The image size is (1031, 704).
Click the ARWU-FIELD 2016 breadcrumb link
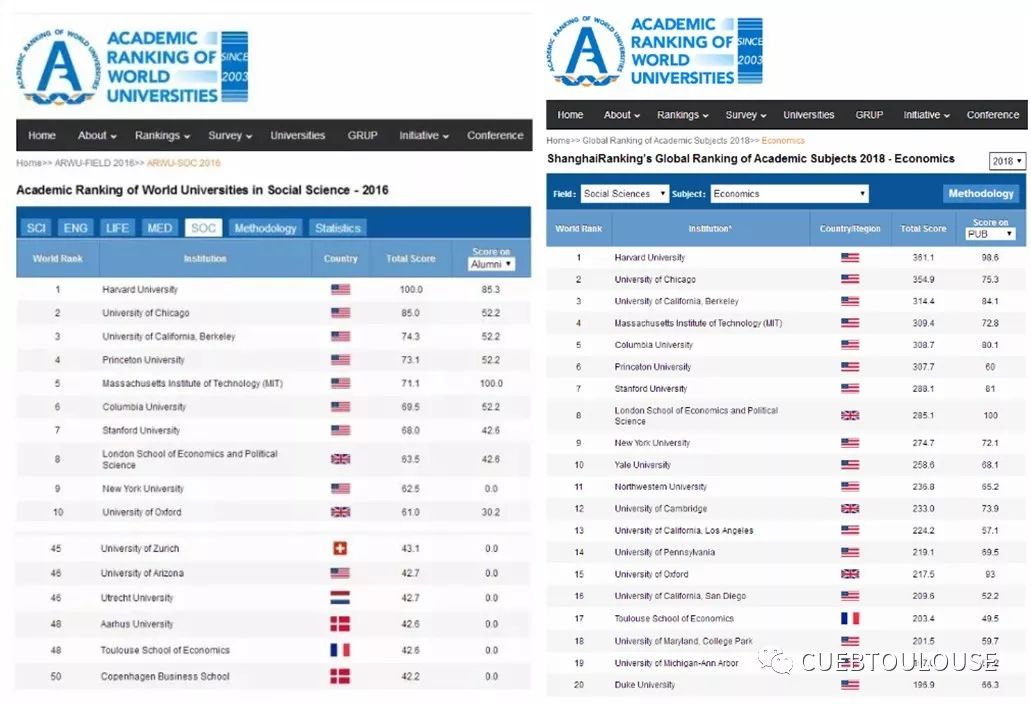pos(94,163)
